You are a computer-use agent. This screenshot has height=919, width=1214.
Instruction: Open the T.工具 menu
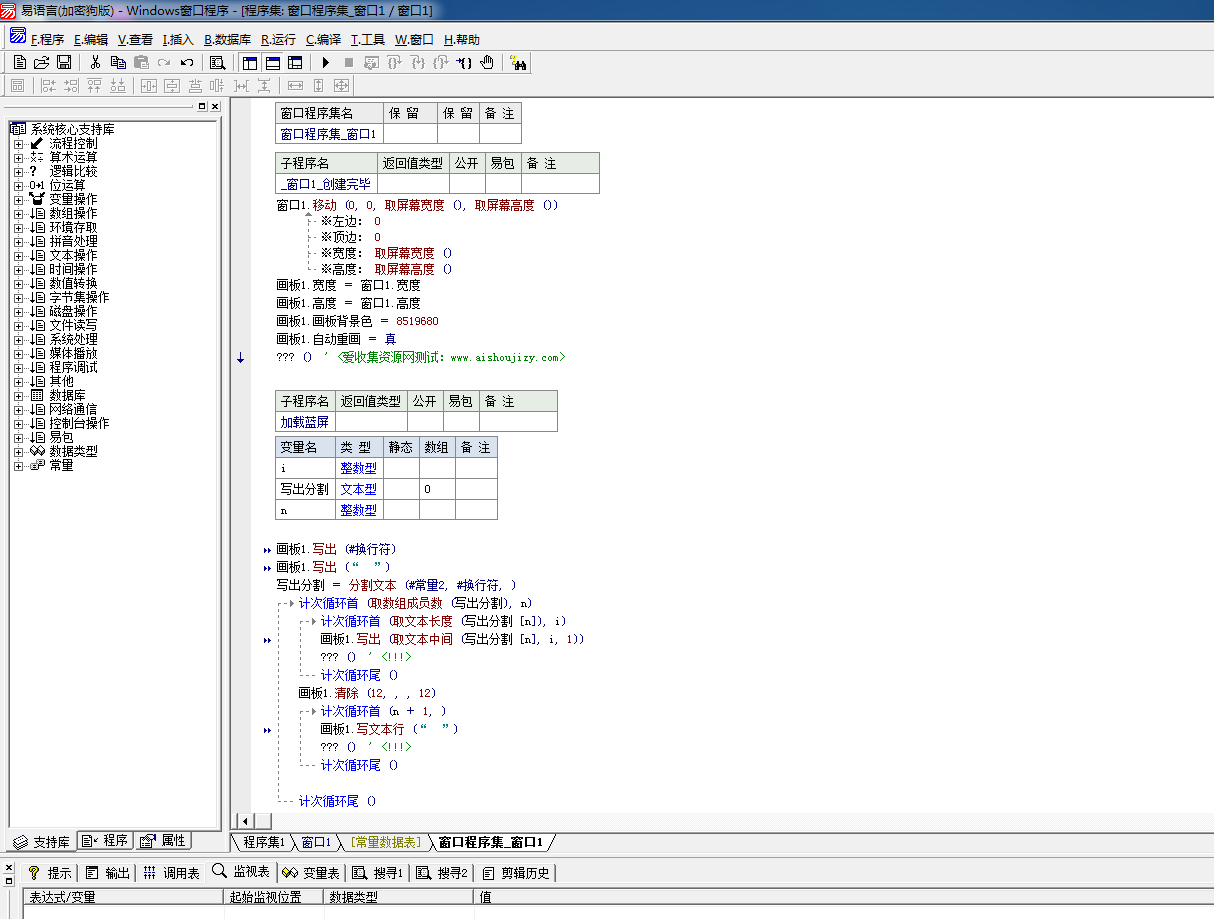pyautogui.click(x=368, y=40)
